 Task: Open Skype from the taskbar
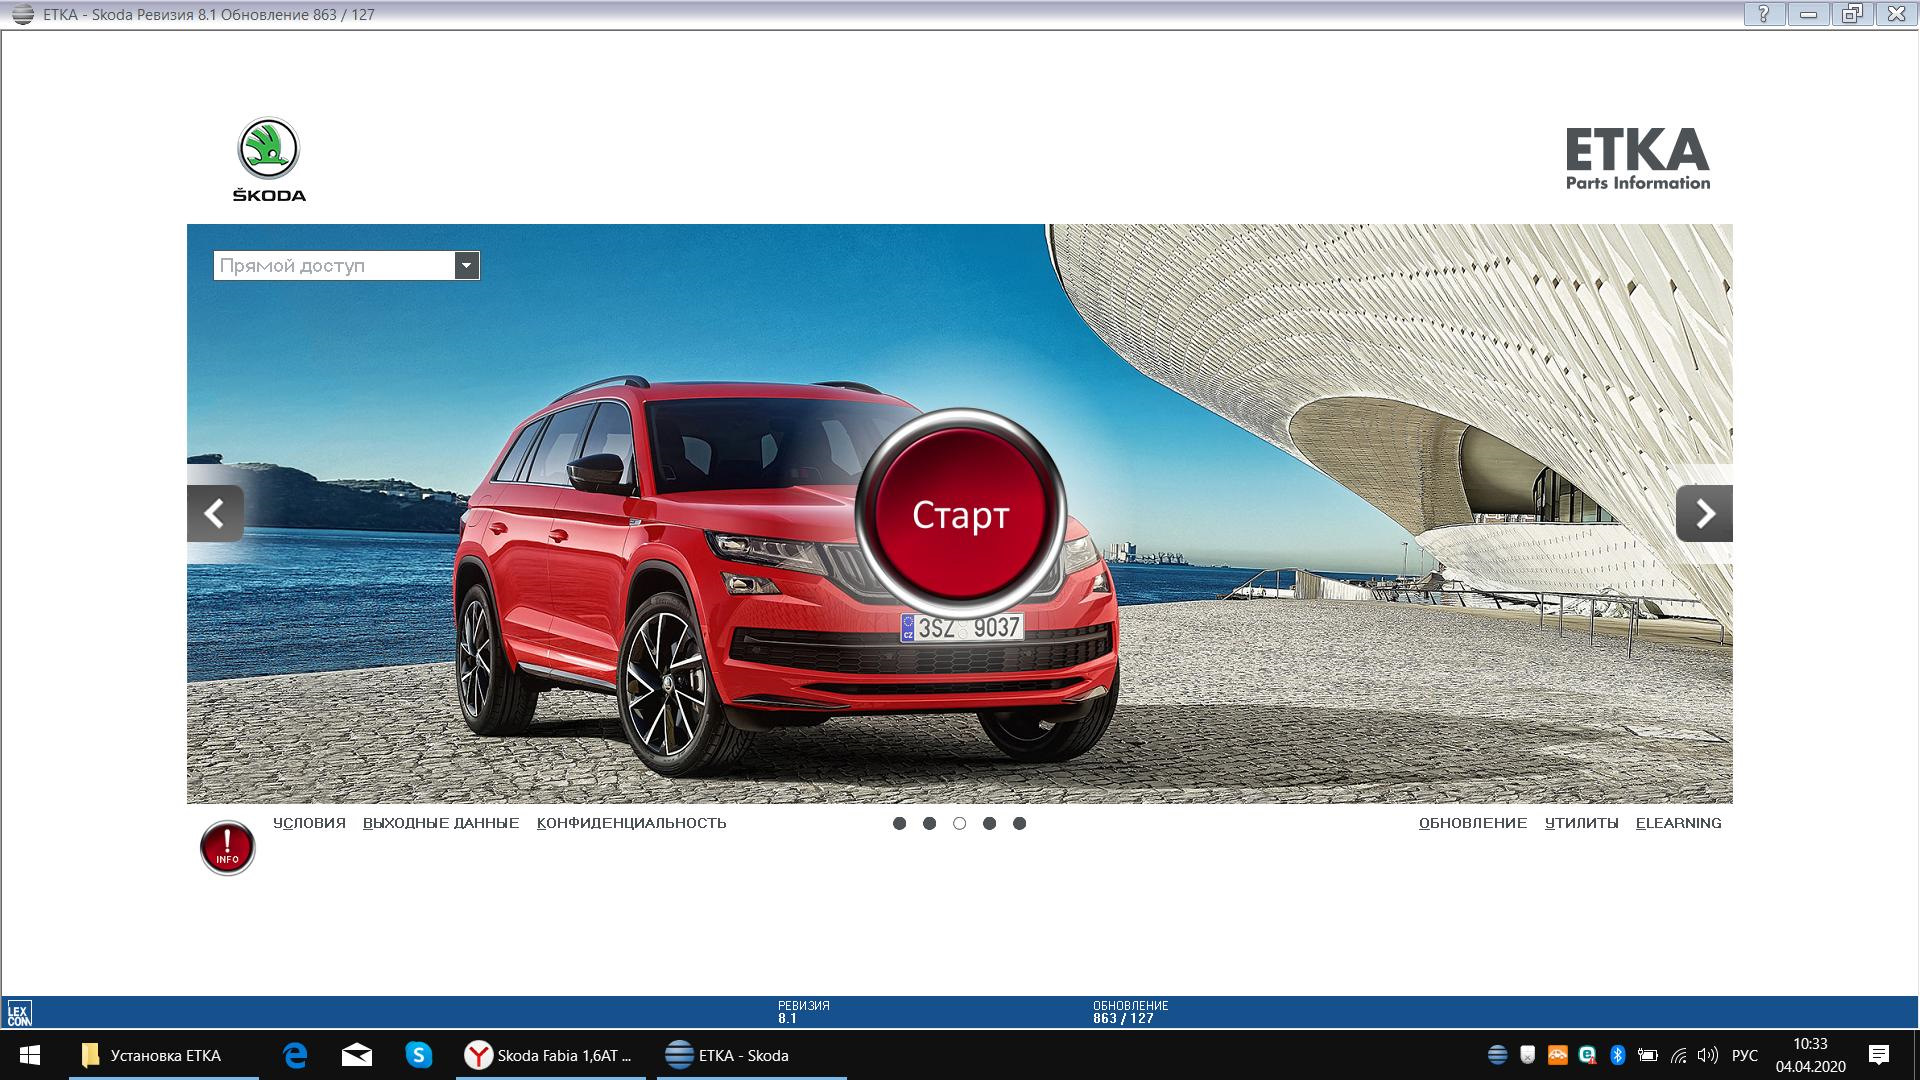418,1055
